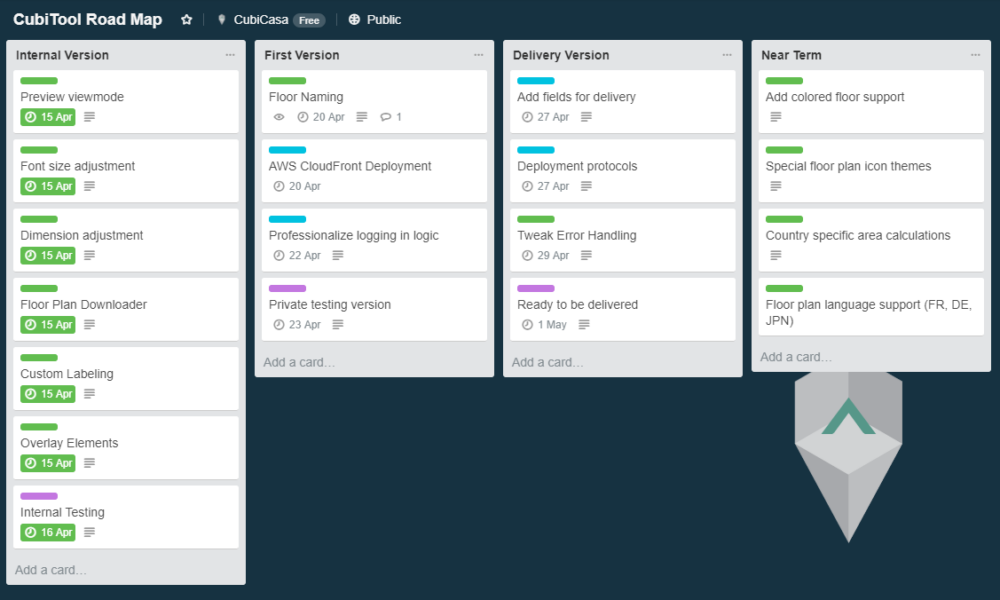Image resolution: width=1000 pixels, height=600 pixels.
Task: Click the CubiTool Road Map board title
Action: (87, 20)
